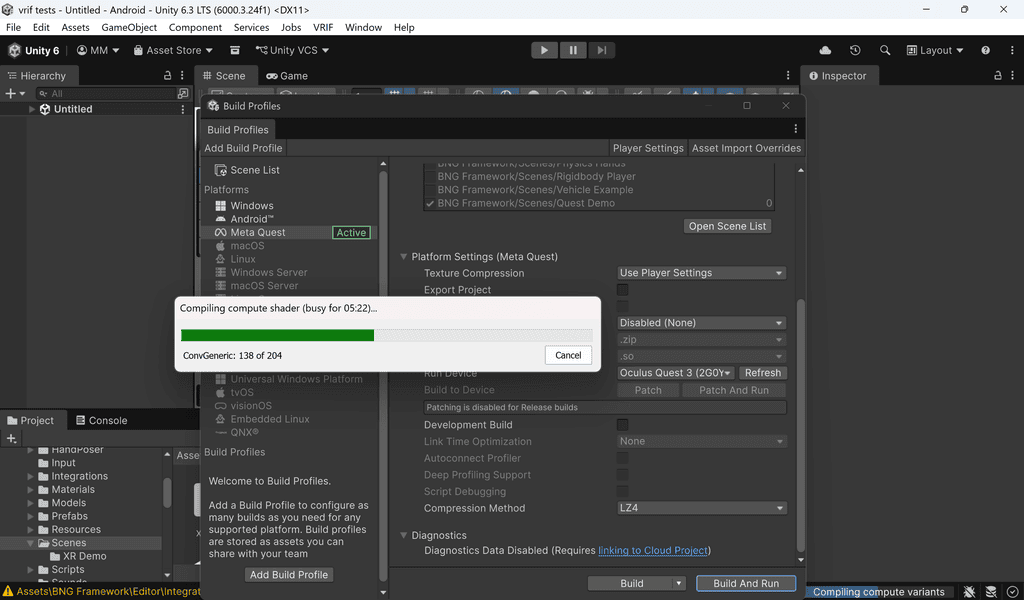Open the Unity VCS dropdown
This screenshot has height=600, width=1024.
[292, 50]
